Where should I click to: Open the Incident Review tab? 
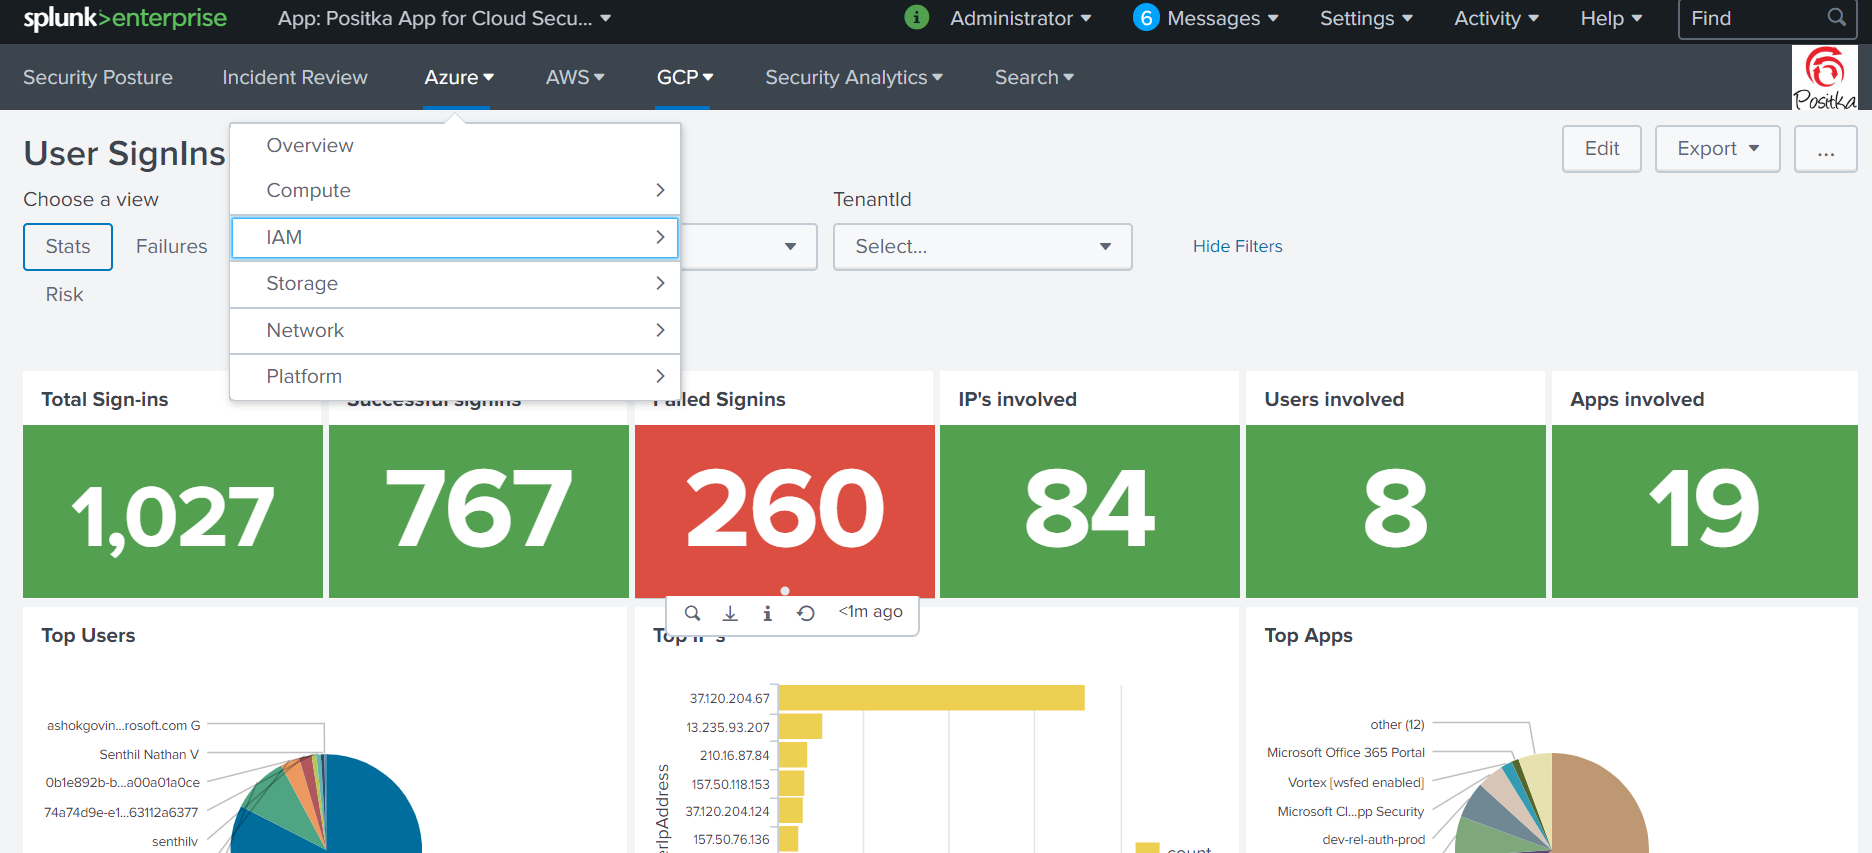click(295, 78)
